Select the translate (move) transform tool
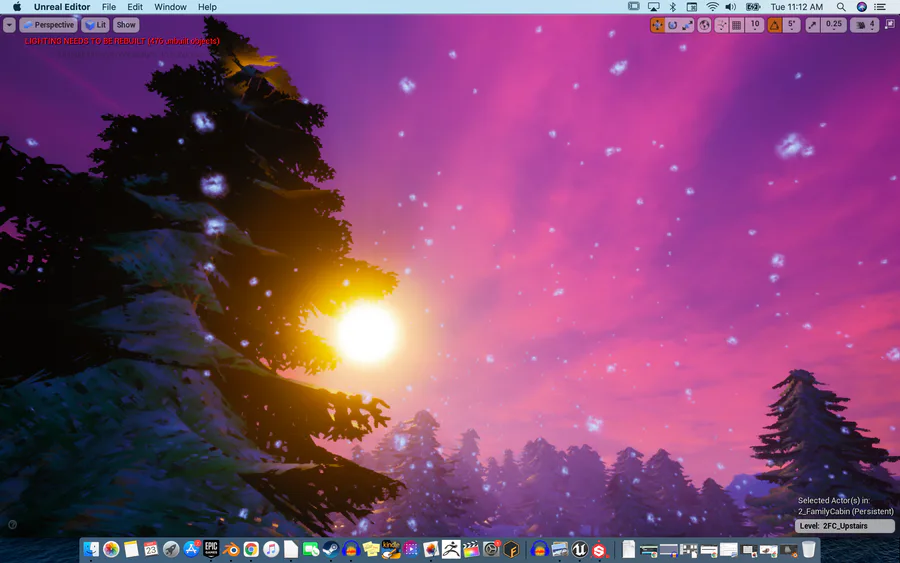Screen dimensions: 900x563 pyautogui.click(x=657, y=25)
